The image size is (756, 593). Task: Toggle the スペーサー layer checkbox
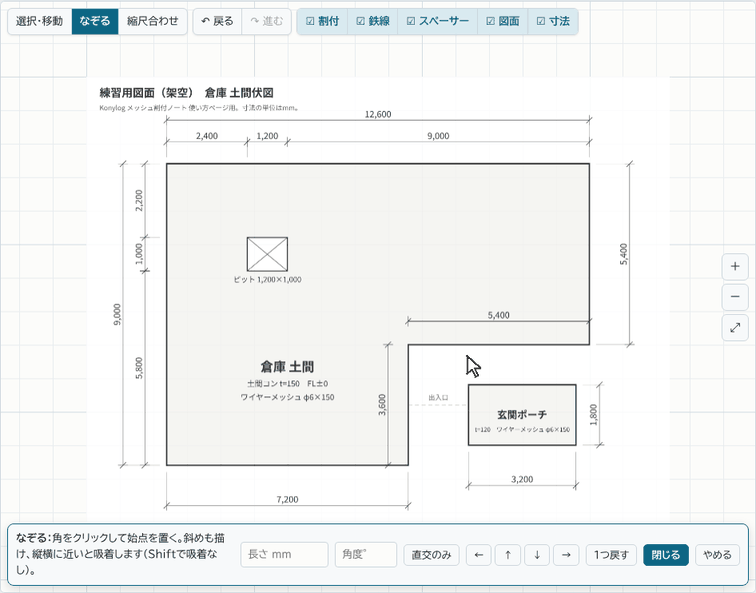tap(438, 21)
